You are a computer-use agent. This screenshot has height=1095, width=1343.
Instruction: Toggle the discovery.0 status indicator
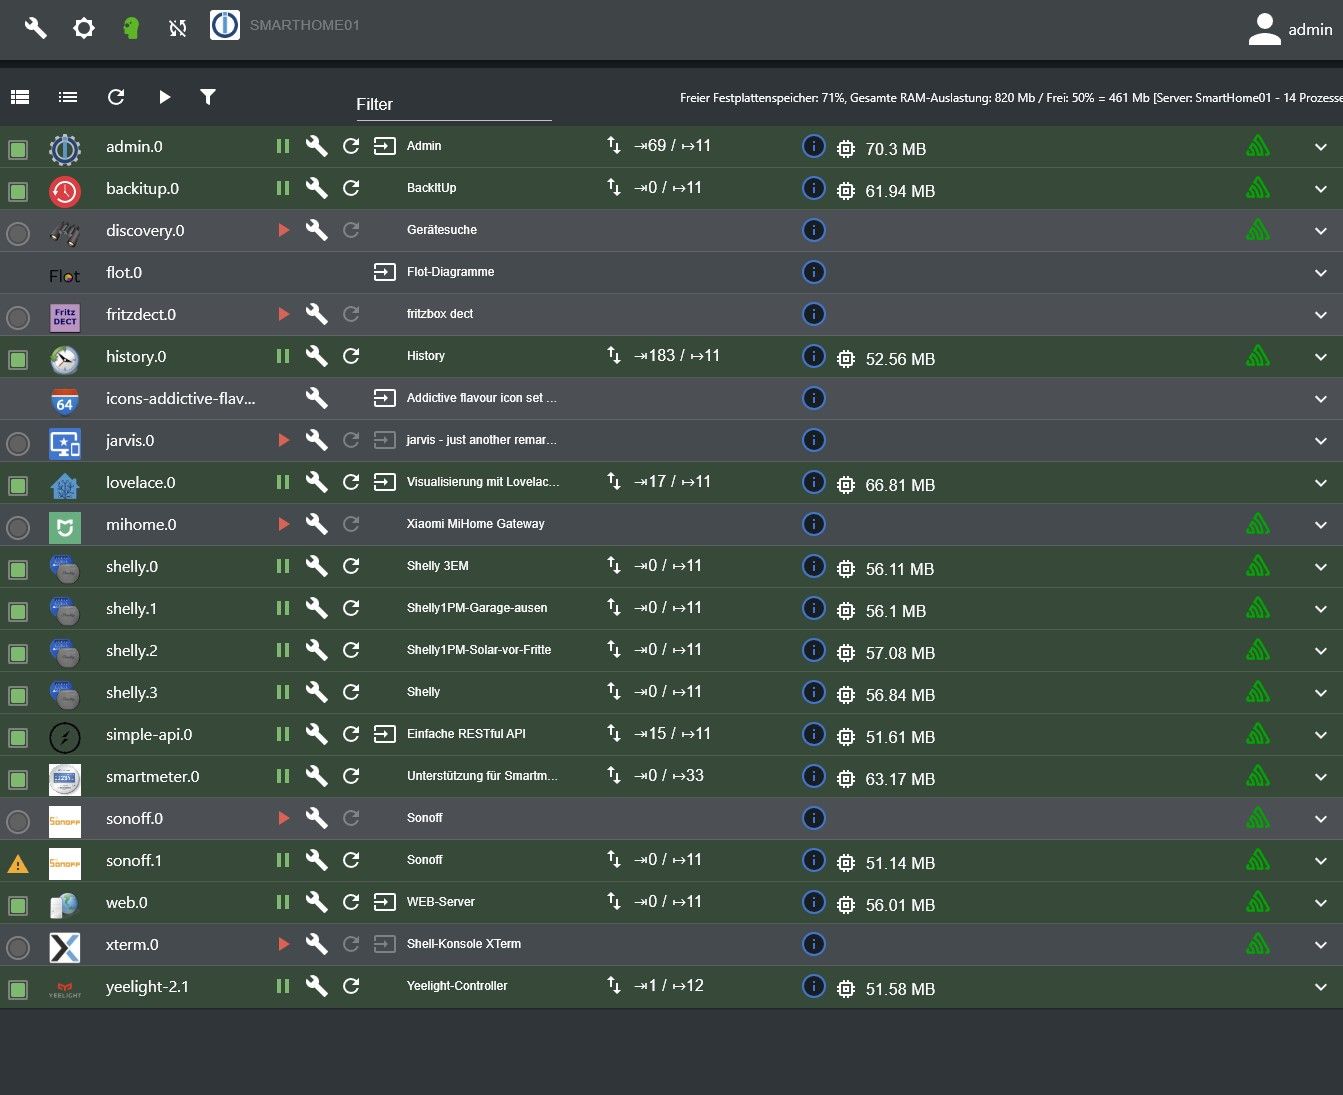point(18,233)
